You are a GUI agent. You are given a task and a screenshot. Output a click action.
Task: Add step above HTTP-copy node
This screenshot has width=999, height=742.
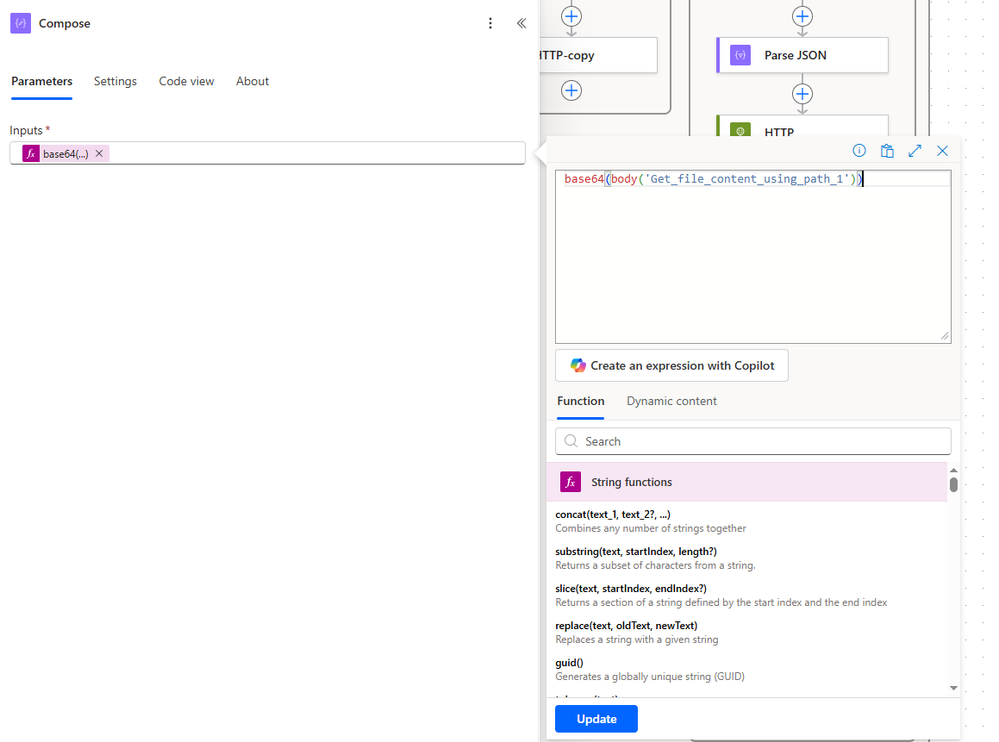[571, 16]
